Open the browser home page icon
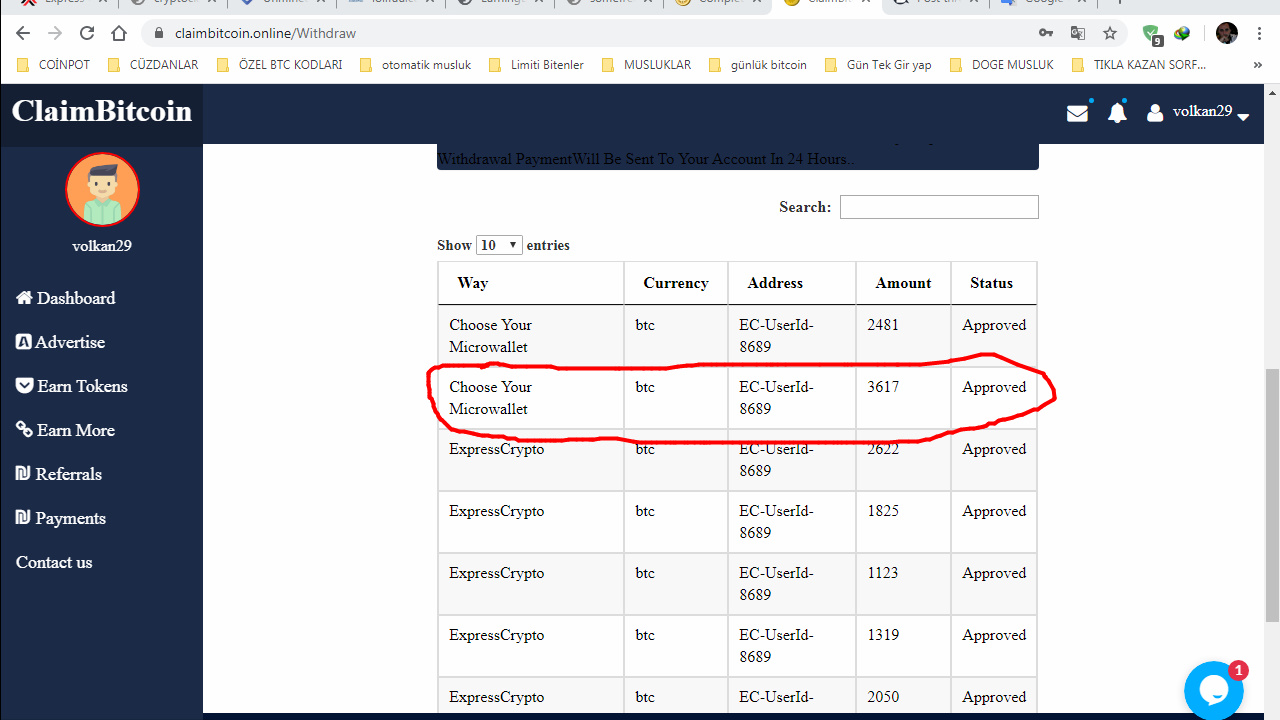Image resolution: width=1280 pixels, height=720 pixels. pos(119,33)
